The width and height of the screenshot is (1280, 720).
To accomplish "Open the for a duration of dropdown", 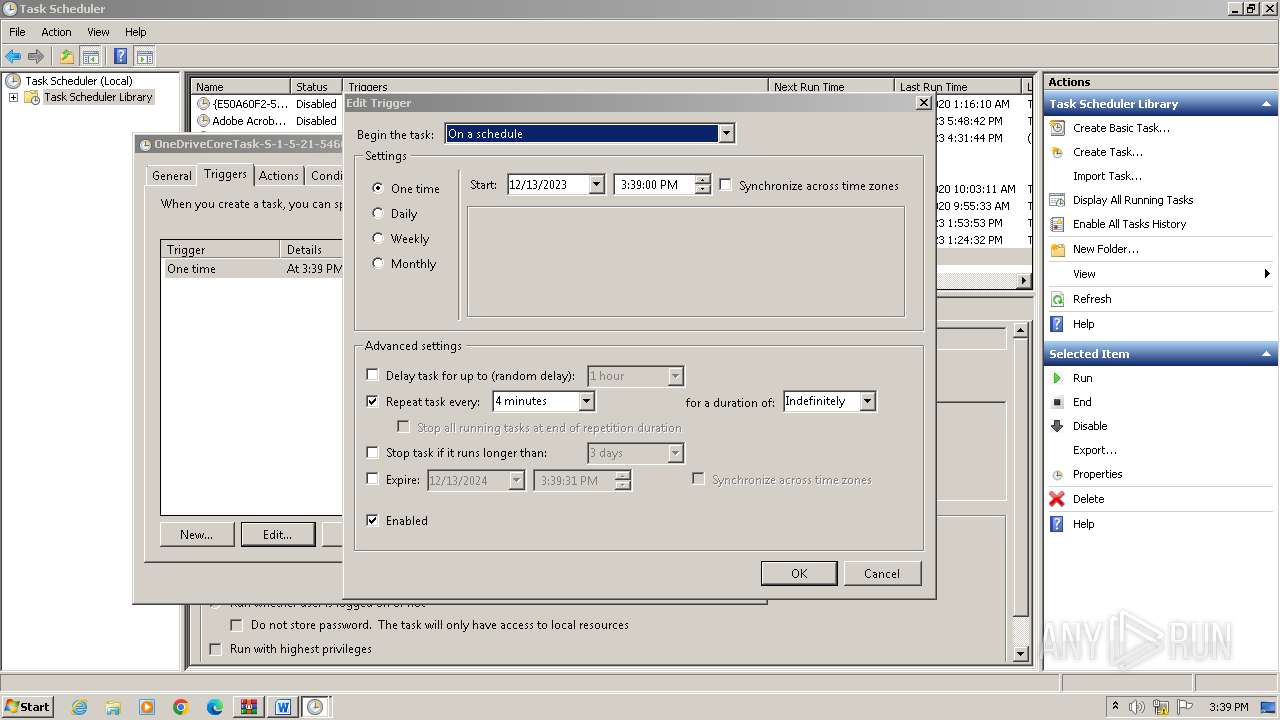I will [x=867, y=401].
